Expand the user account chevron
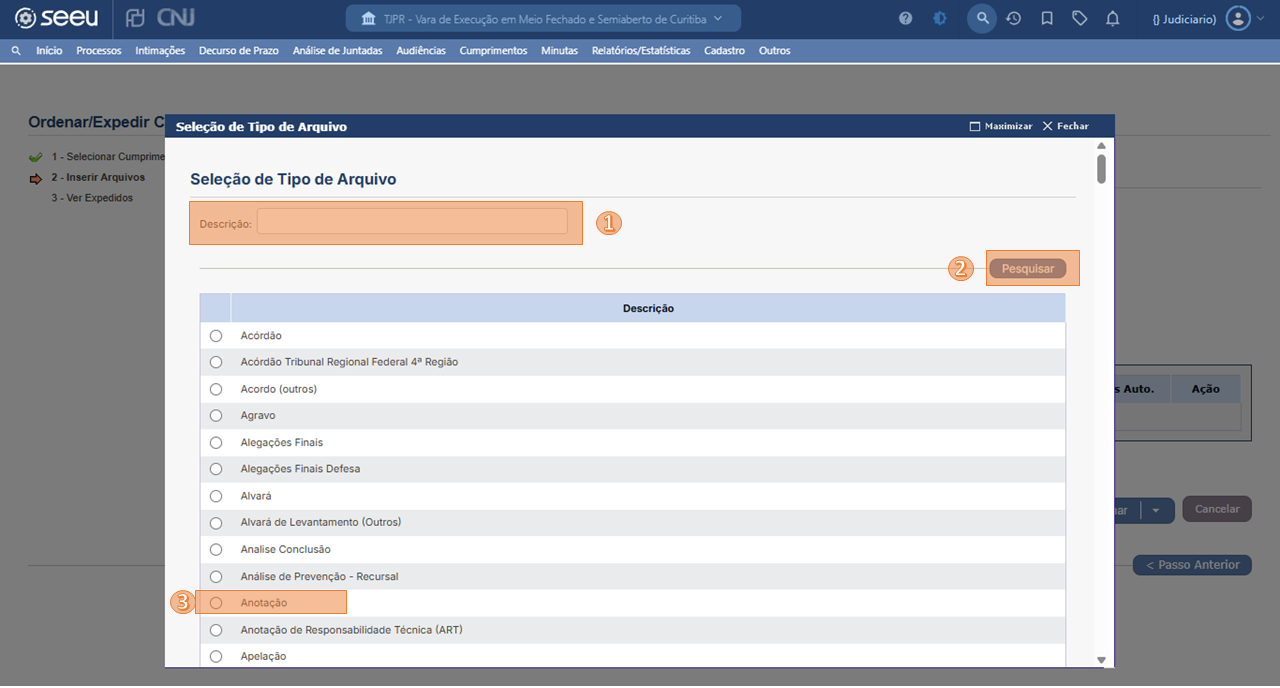 click(1260, 19)
